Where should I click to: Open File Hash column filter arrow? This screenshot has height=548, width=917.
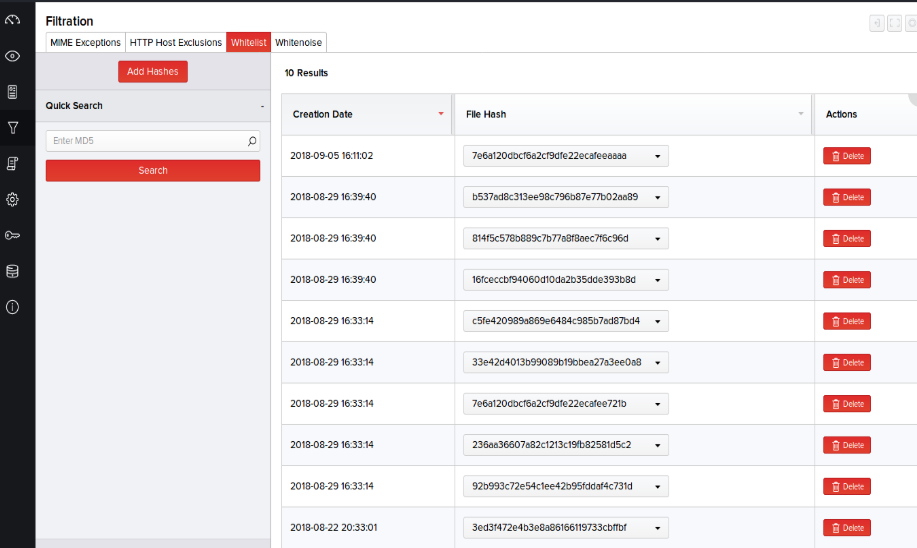(x=800, y=114)
